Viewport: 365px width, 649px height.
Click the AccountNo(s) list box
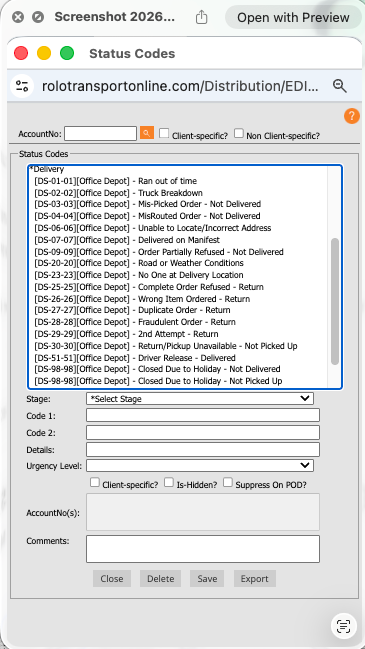(x=203, y=512)
